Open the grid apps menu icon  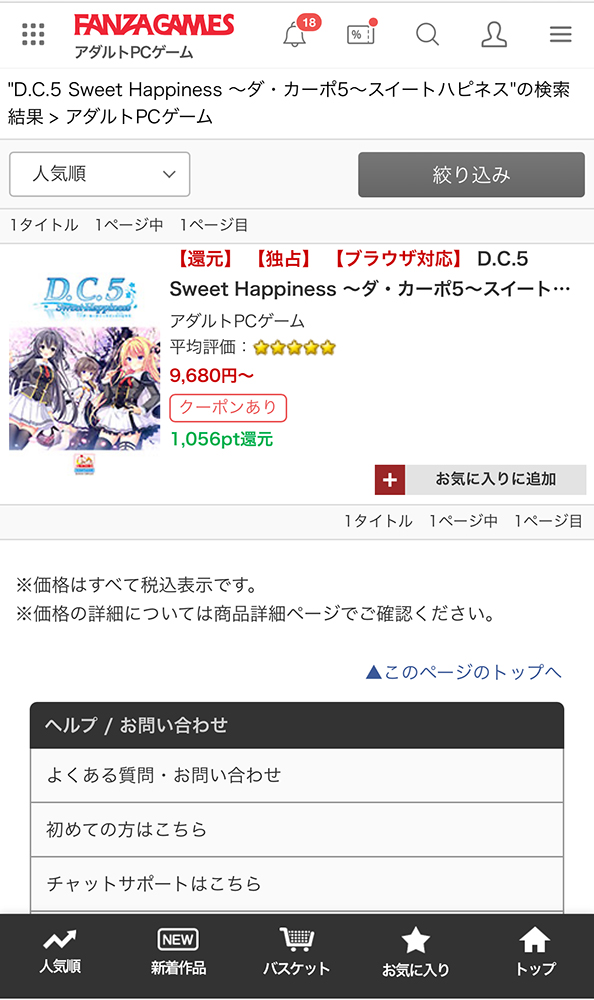33,34
